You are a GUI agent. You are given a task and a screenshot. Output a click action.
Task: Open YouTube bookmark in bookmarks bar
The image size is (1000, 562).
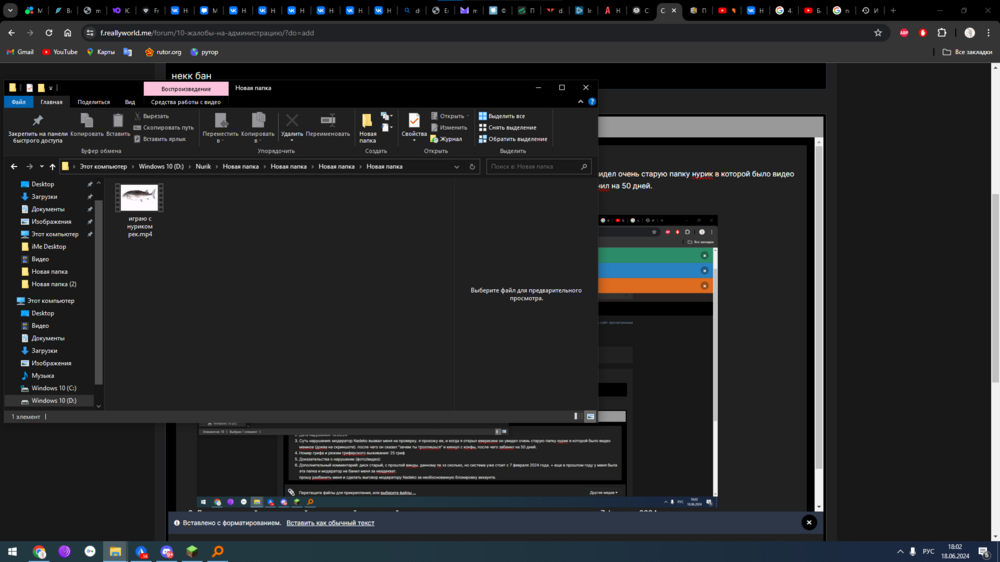(59, 52)
